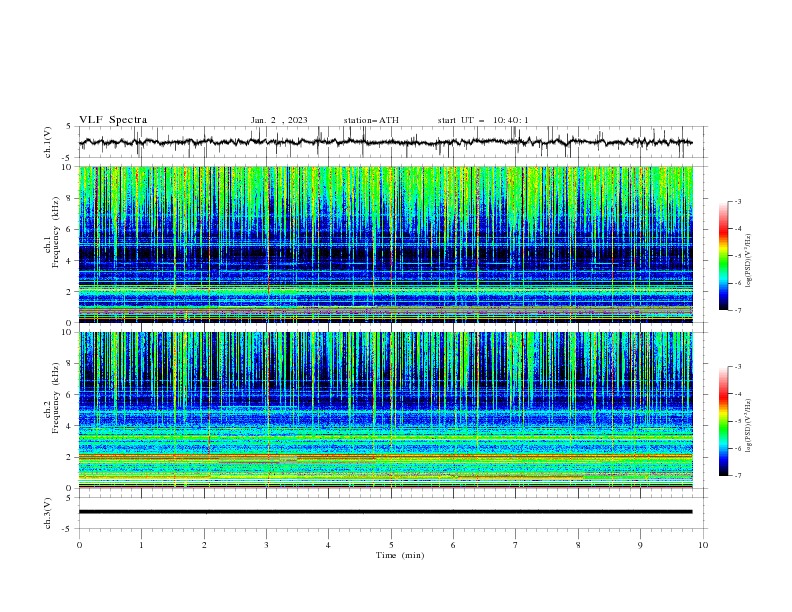
Task: Click the "ch.1 Frequency (kHz)" axis label
Action: tap(52, 233)
